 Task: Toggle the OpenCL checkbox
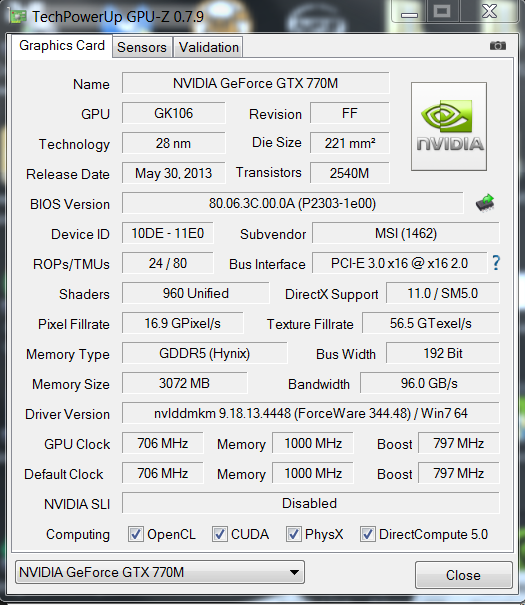[x=136, y=534]
